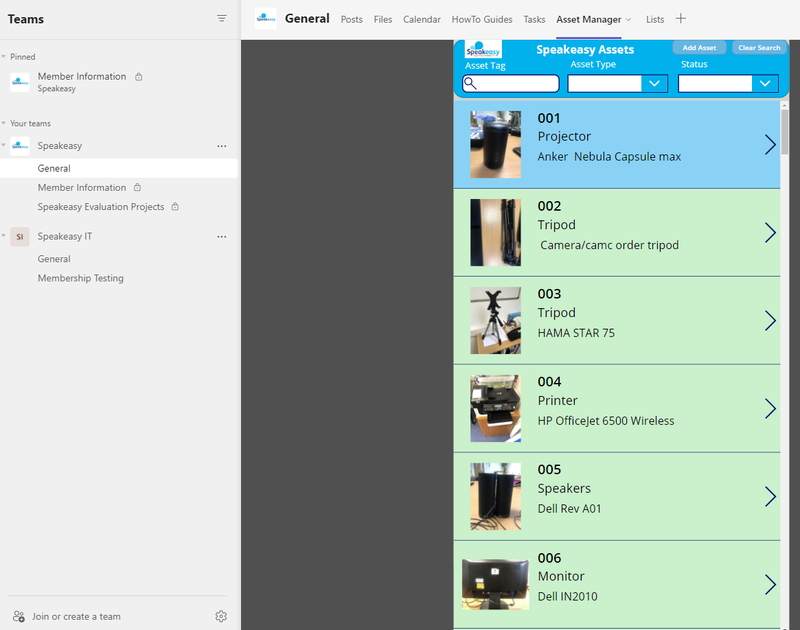
Task: Collapse the Speakeasy IT team channels
Action: click(x=4, y=236)
